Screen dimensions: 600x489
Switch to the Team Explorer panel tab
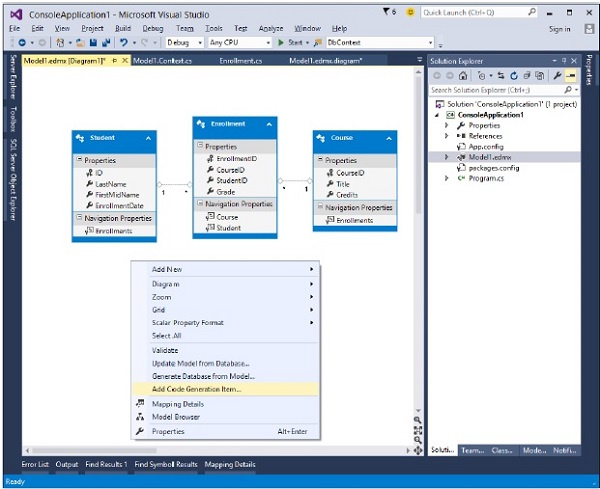473,450
